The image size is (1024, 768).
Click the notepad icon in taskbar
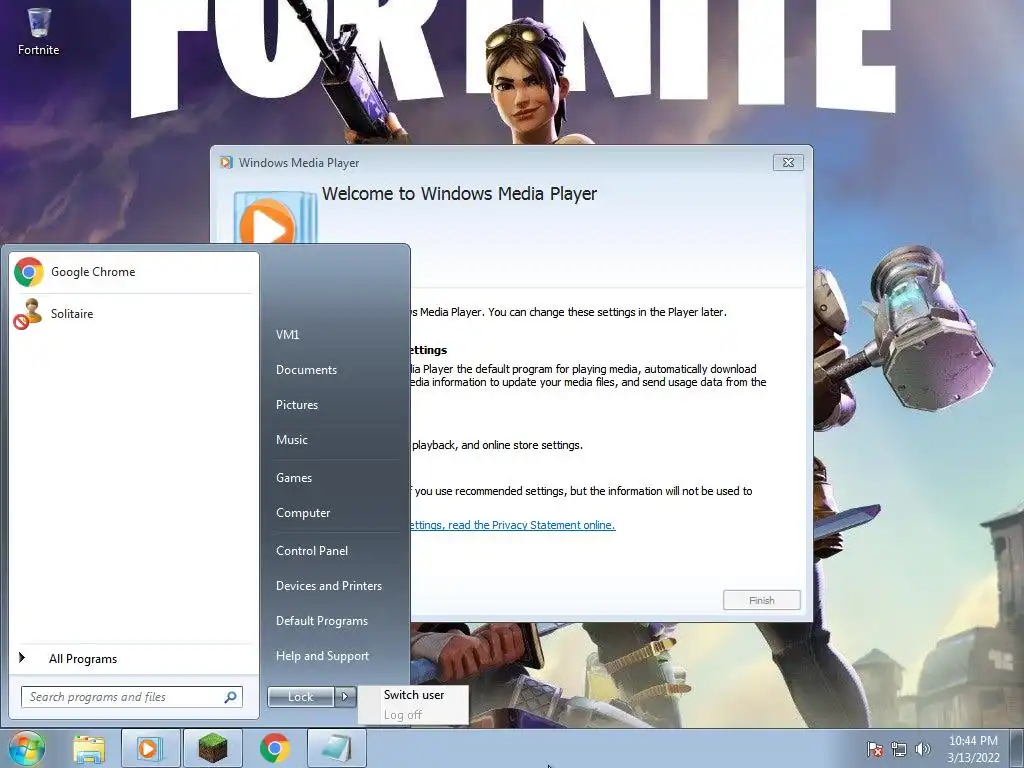(x=337, y=748)
